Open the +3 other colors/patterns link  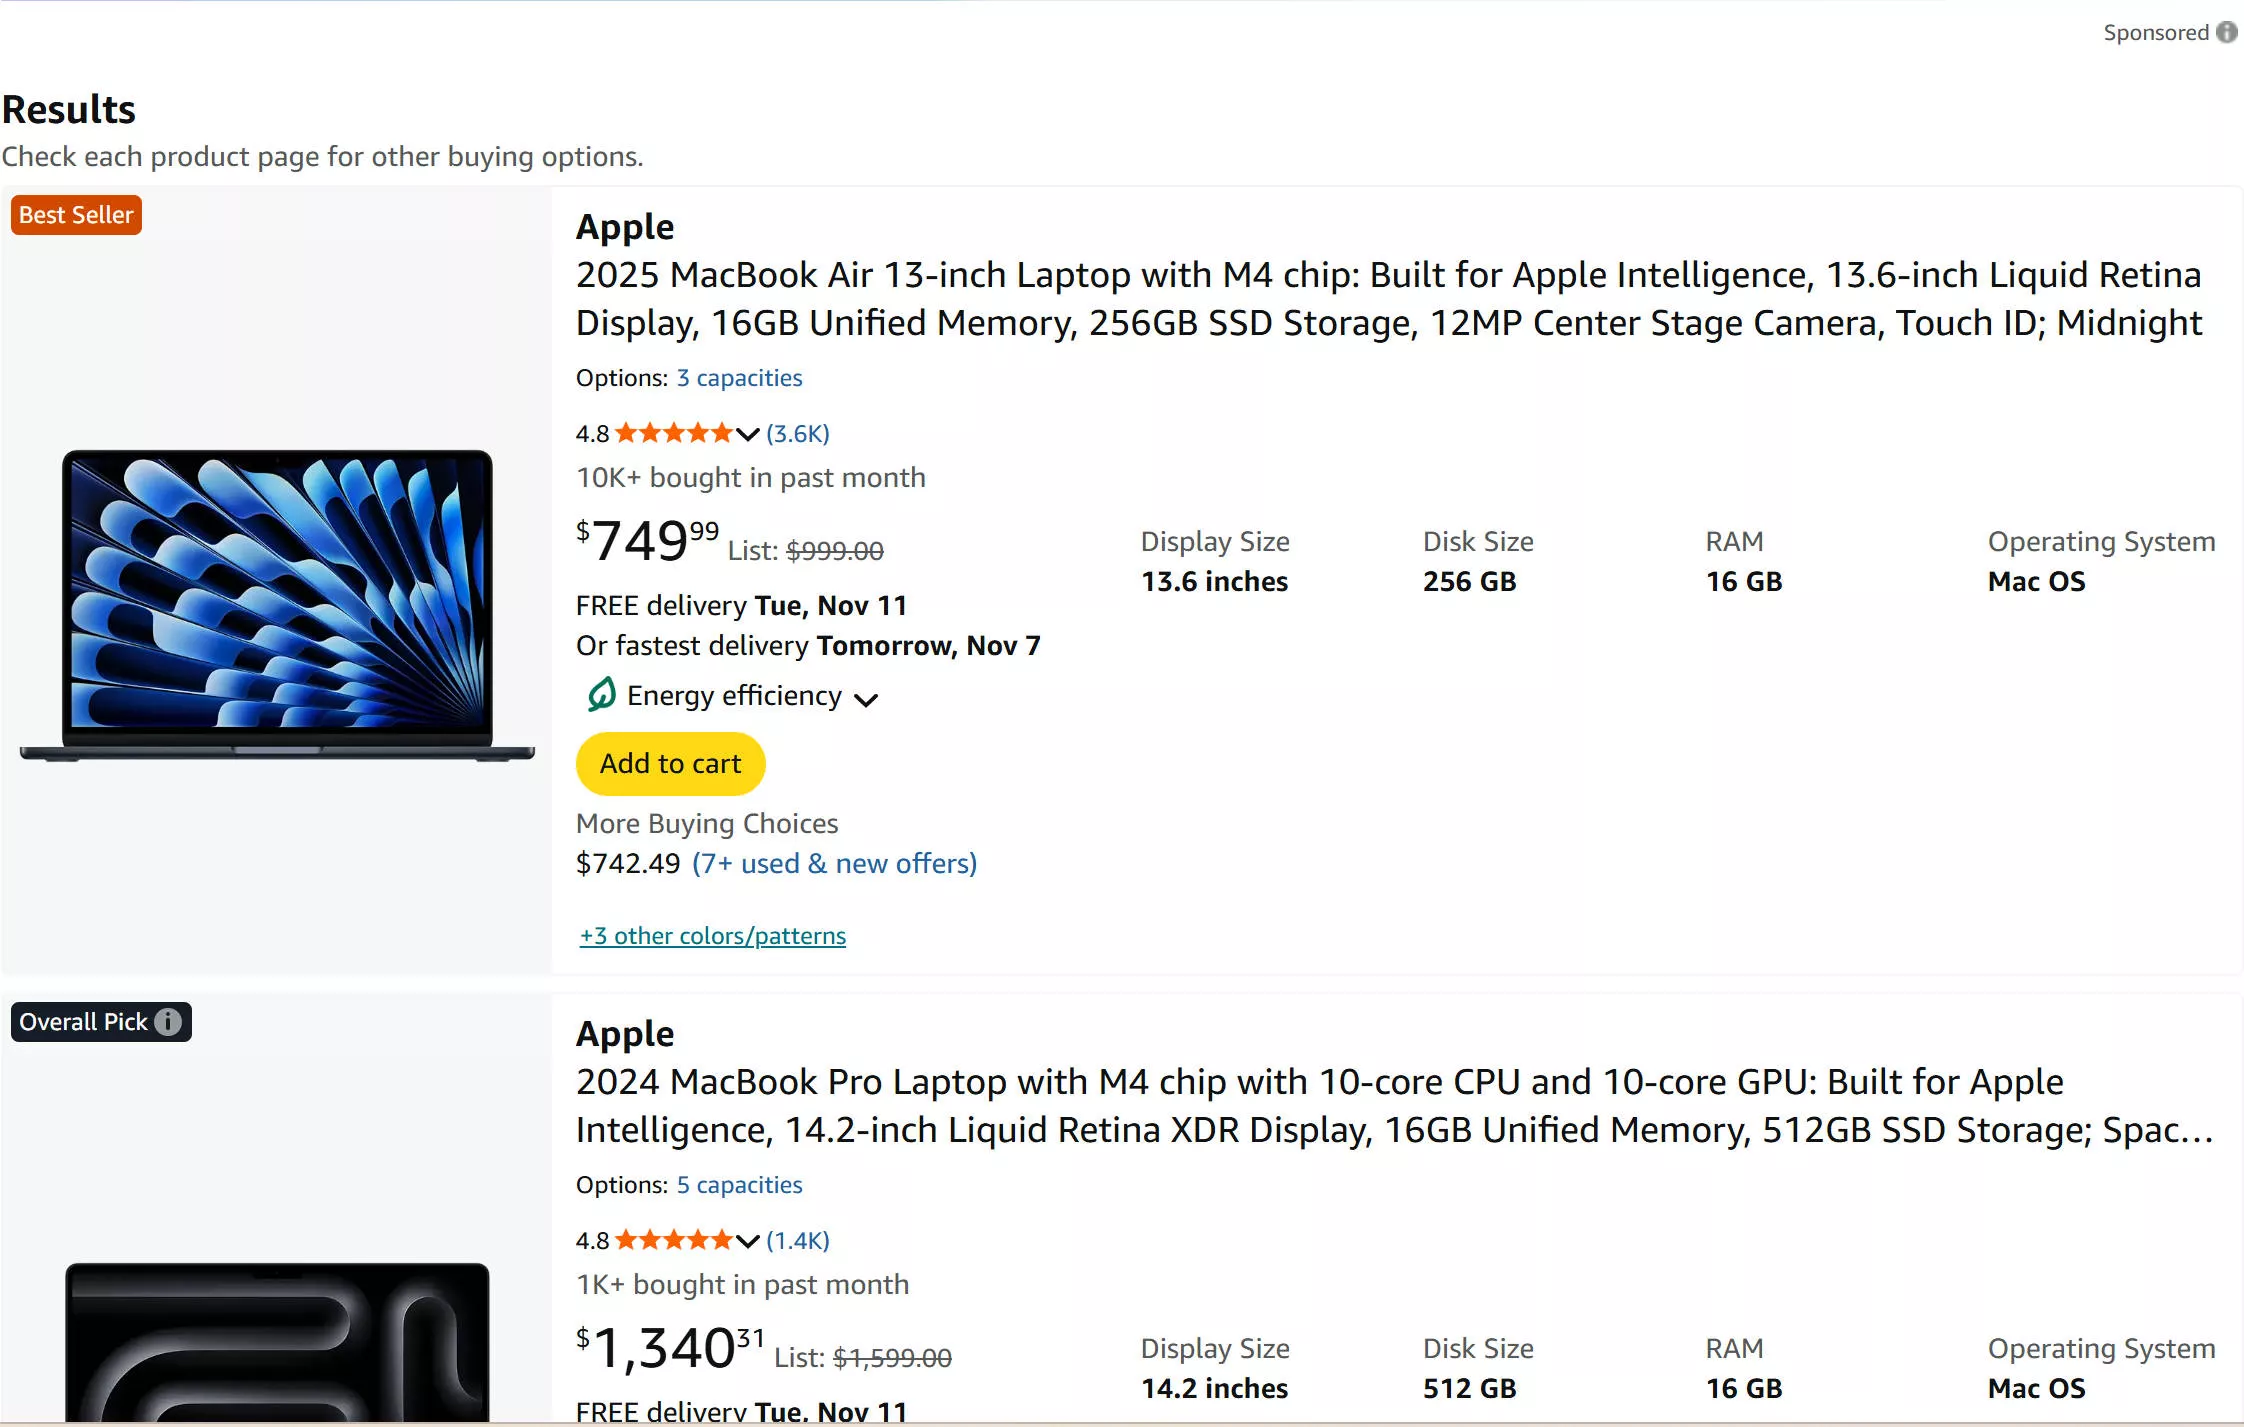point(711,935)
